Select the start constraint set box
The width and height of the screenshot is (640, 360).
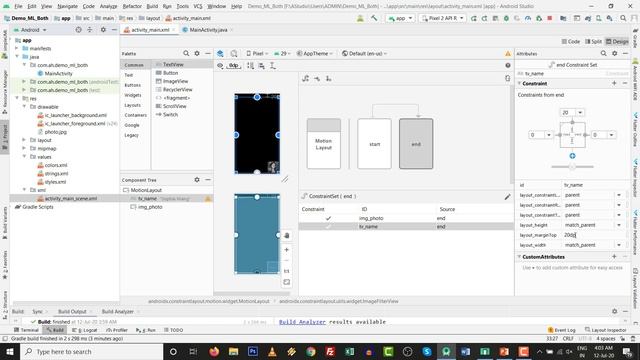374,144
